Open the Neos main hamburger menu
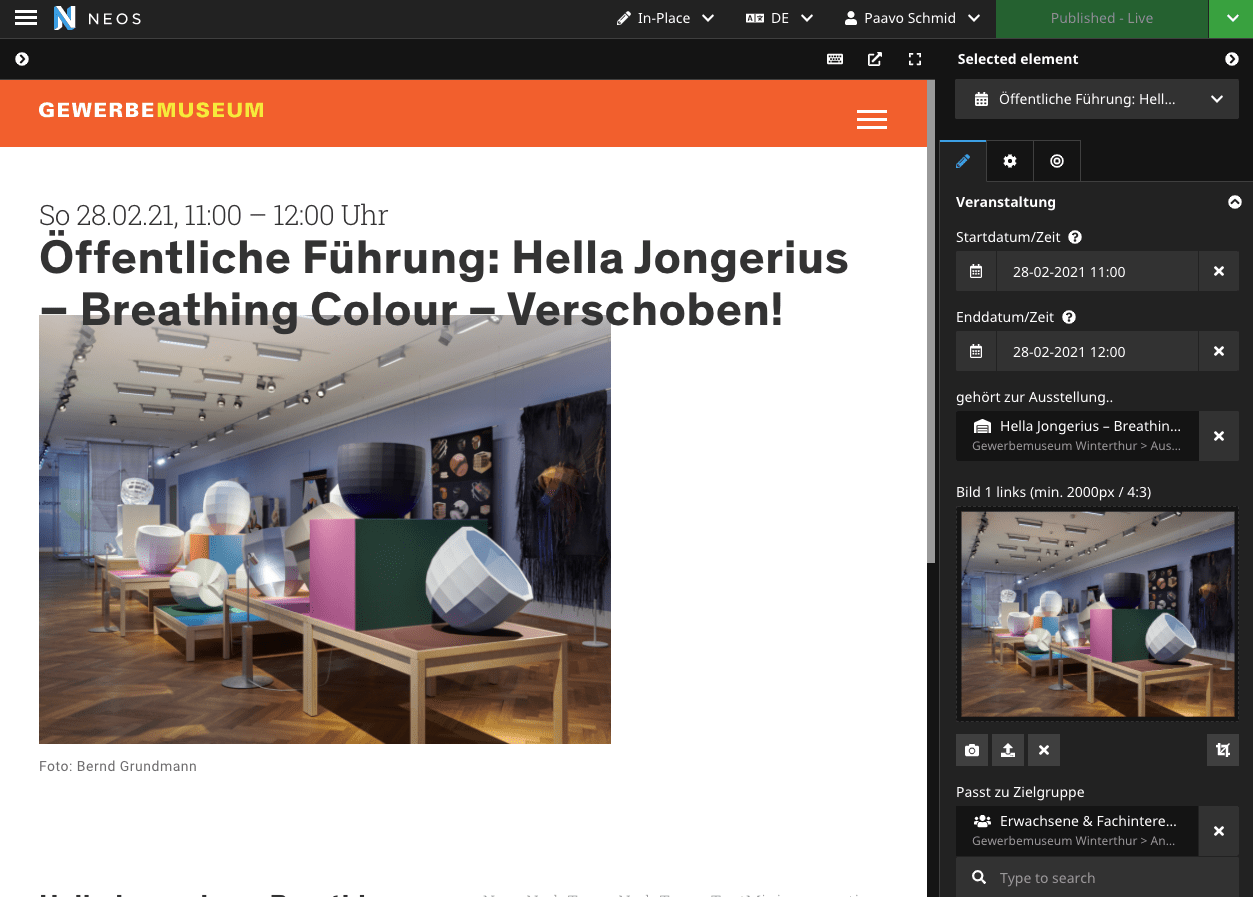Viewport: 1253px width, 897px height. pos(26,18)
